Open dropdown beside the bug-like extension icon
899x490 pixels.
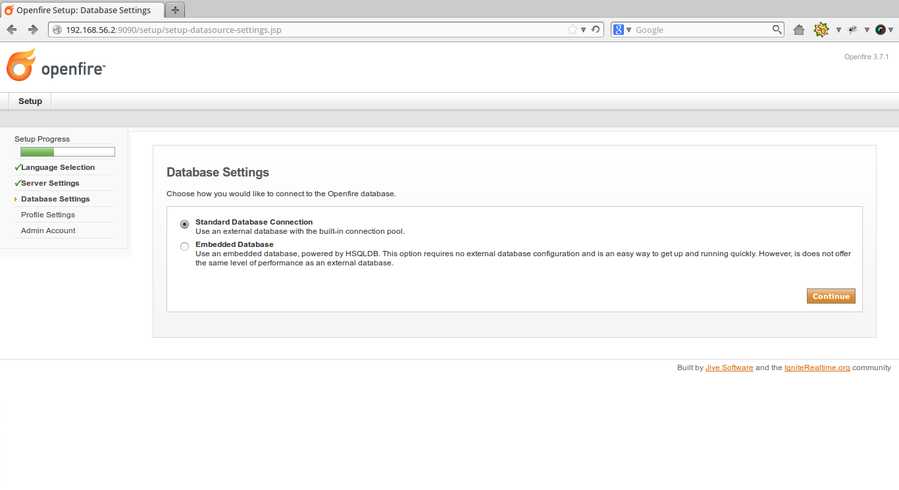click(866, 30)
